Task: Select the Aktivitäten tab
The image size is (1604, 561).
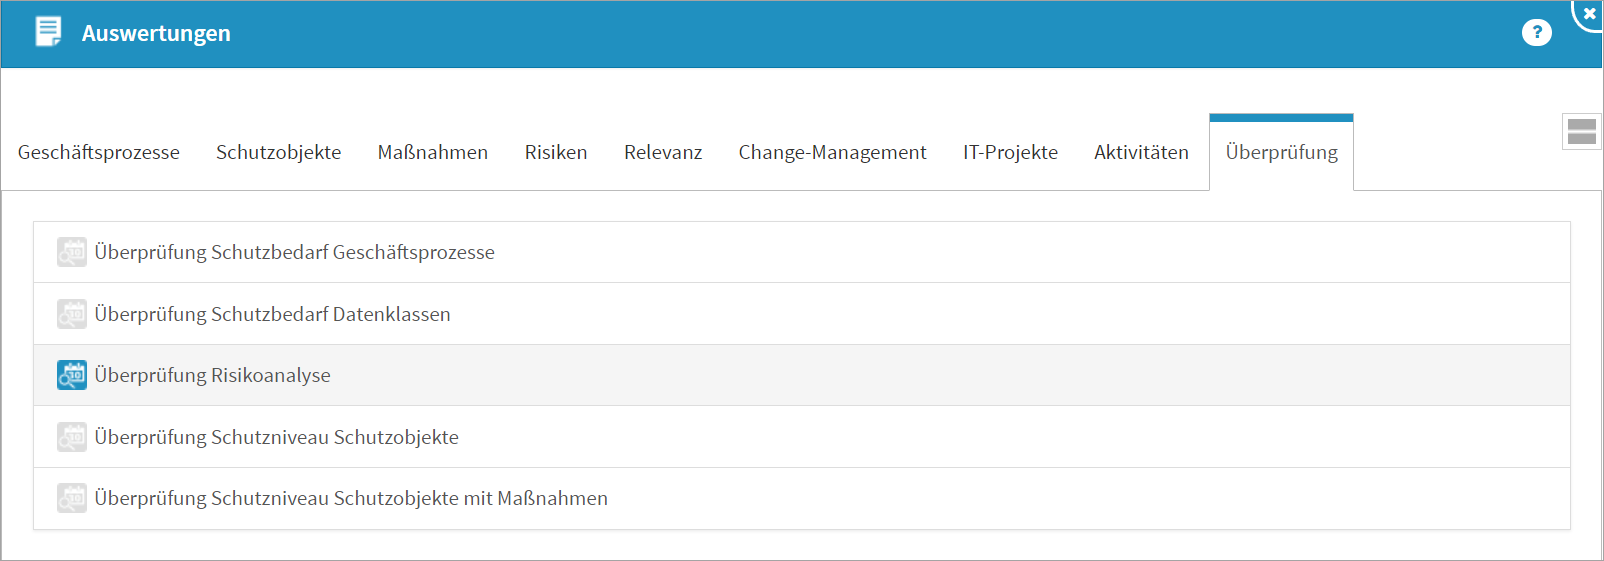Action: tap(1141, 152)
